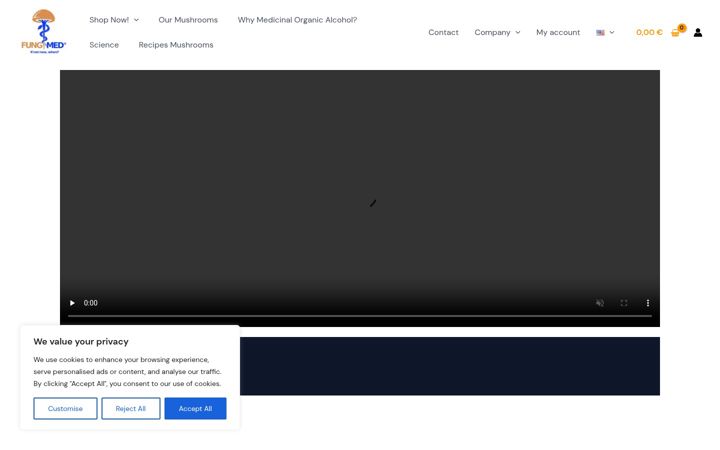The image size is (720, 450).
Task: View the 0,00 € cart total
Action: (649, 33)
